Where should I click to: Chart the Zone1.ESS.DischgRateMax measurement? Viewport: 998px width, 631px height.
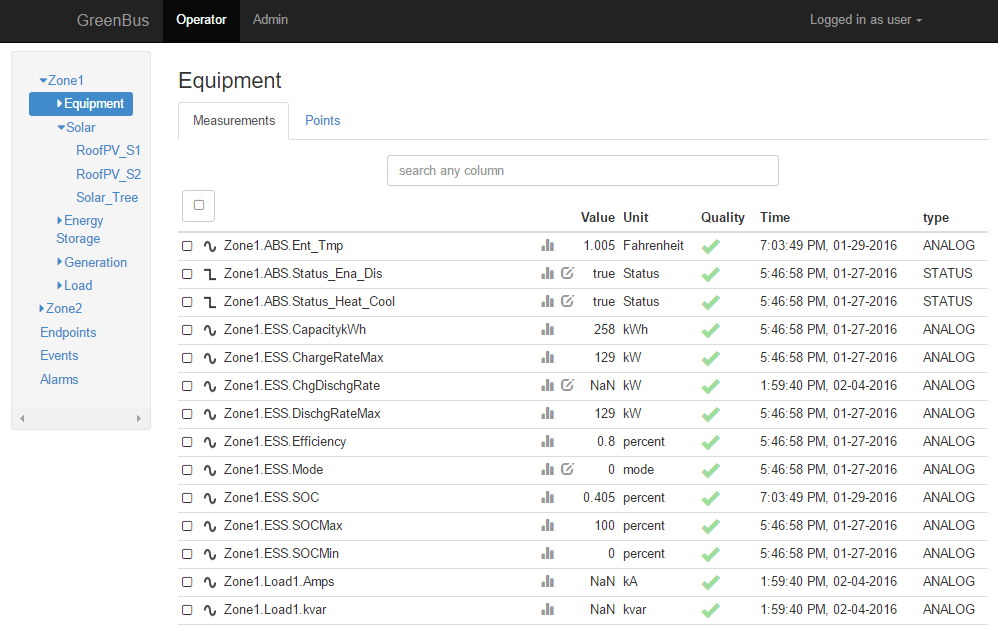(547, 414)
